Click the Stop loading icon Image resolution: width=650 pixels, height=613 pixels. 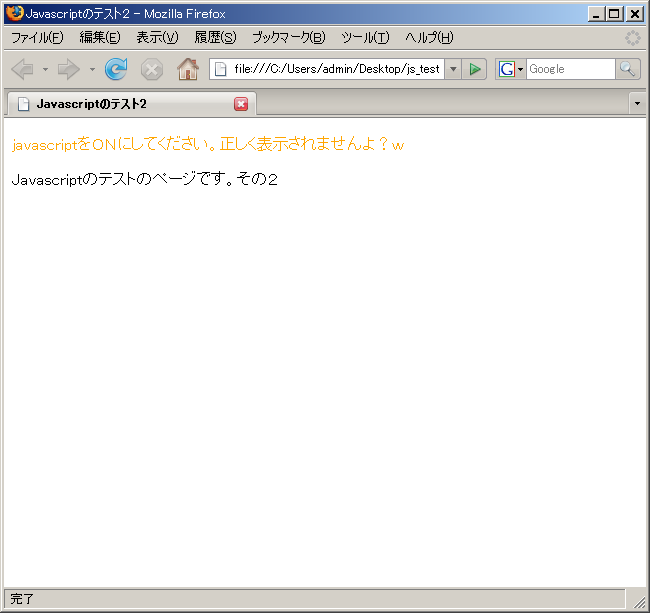(x=152, y=69)
